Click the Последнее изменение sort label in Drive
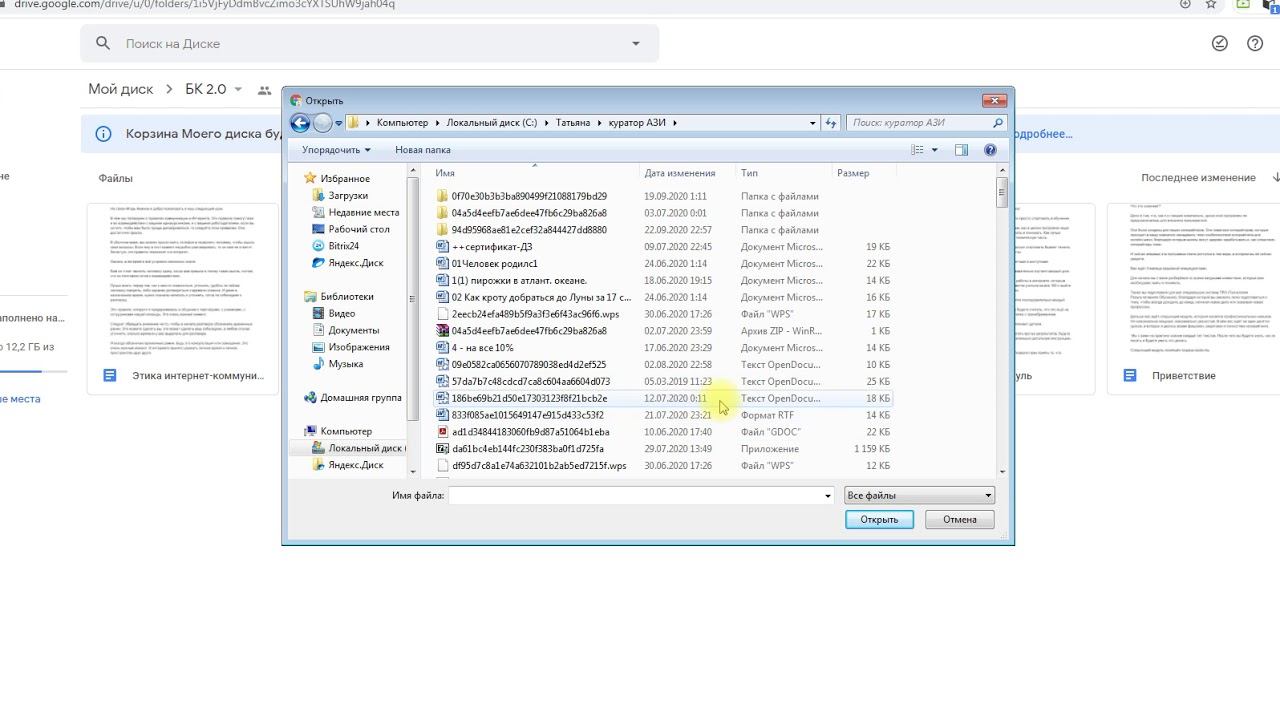Viewport: 1280px width, 720px height. pos(1198,177)
